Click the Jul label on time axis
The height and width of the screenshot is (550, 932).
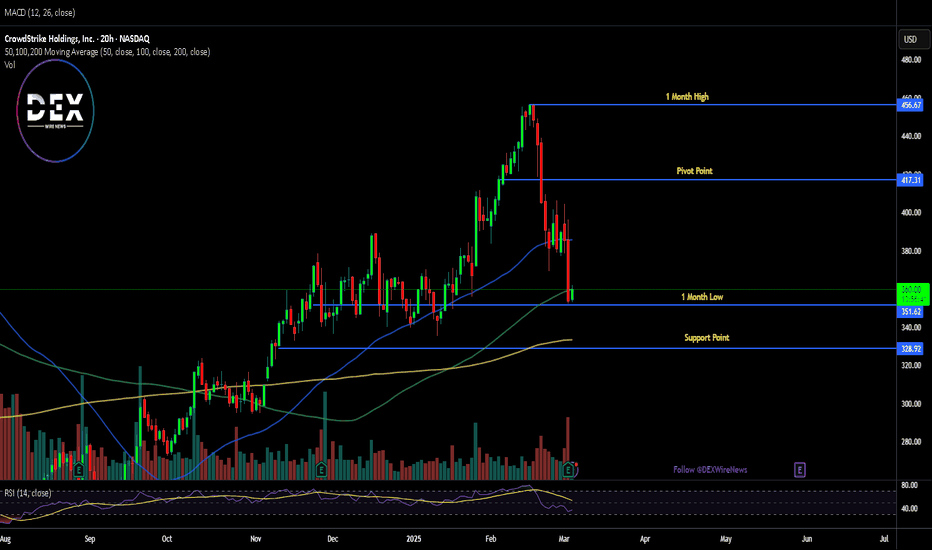884,539
